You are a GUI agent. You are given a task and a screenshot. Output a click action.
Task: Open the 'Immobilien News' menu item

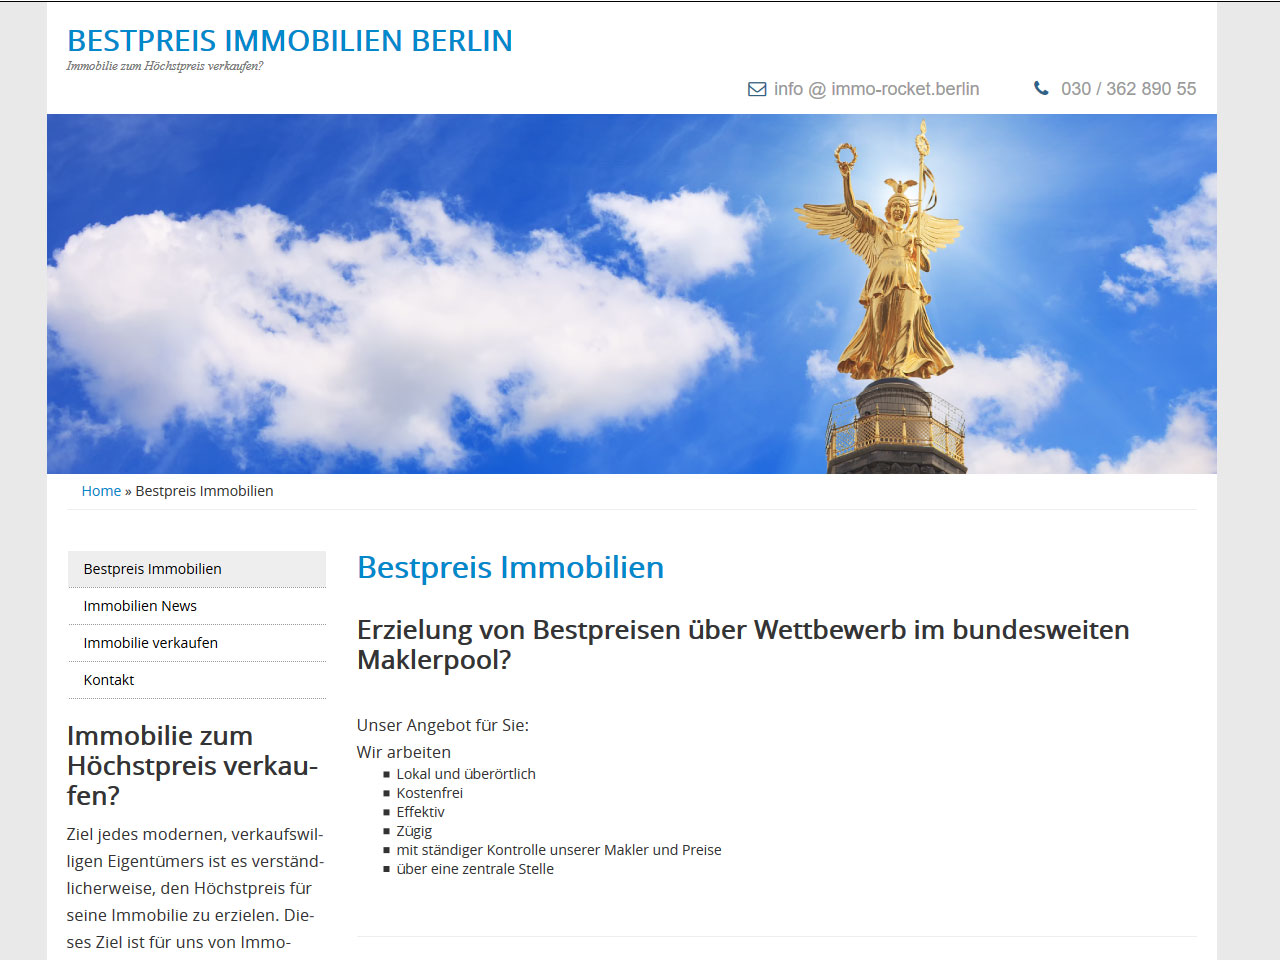140,606
